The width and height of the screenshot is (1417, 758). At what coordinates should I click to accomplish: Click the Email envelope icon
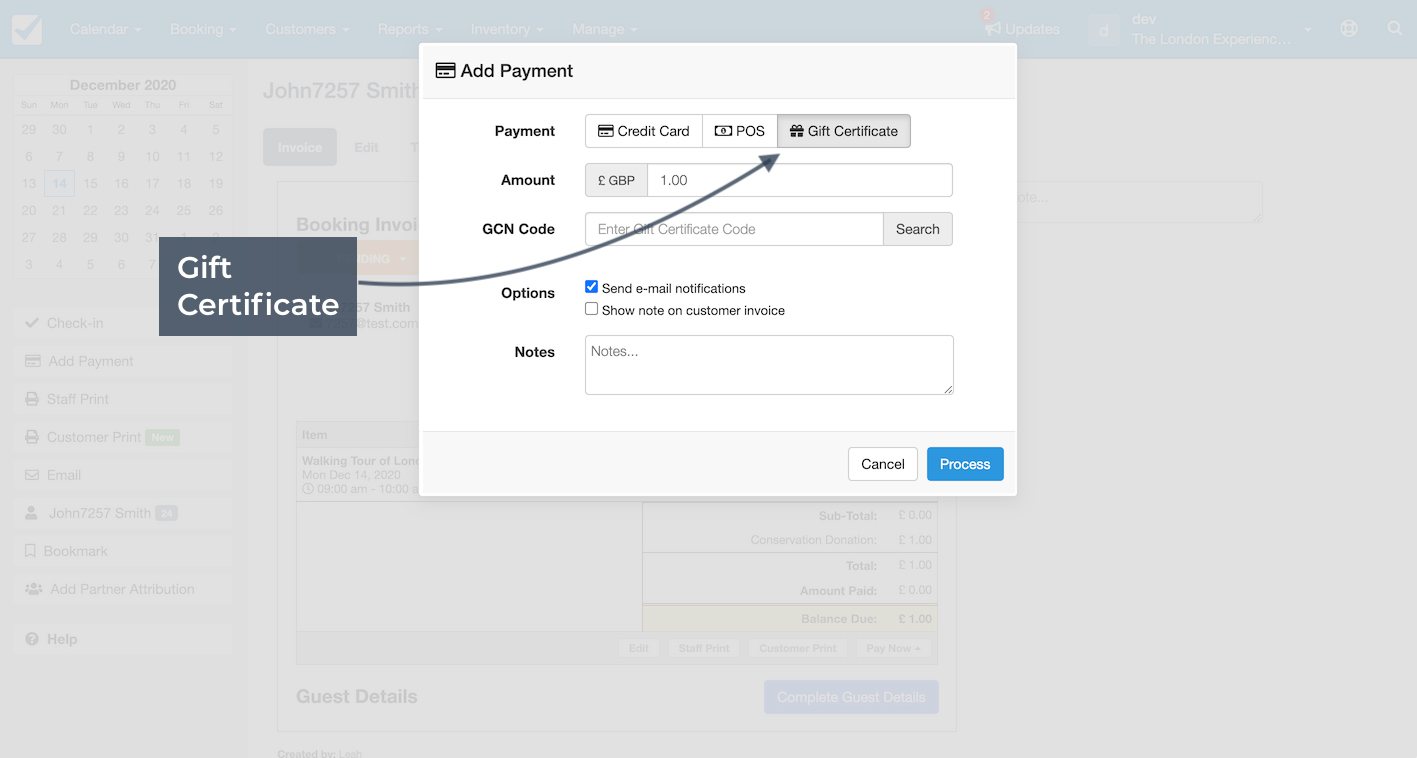32,475
